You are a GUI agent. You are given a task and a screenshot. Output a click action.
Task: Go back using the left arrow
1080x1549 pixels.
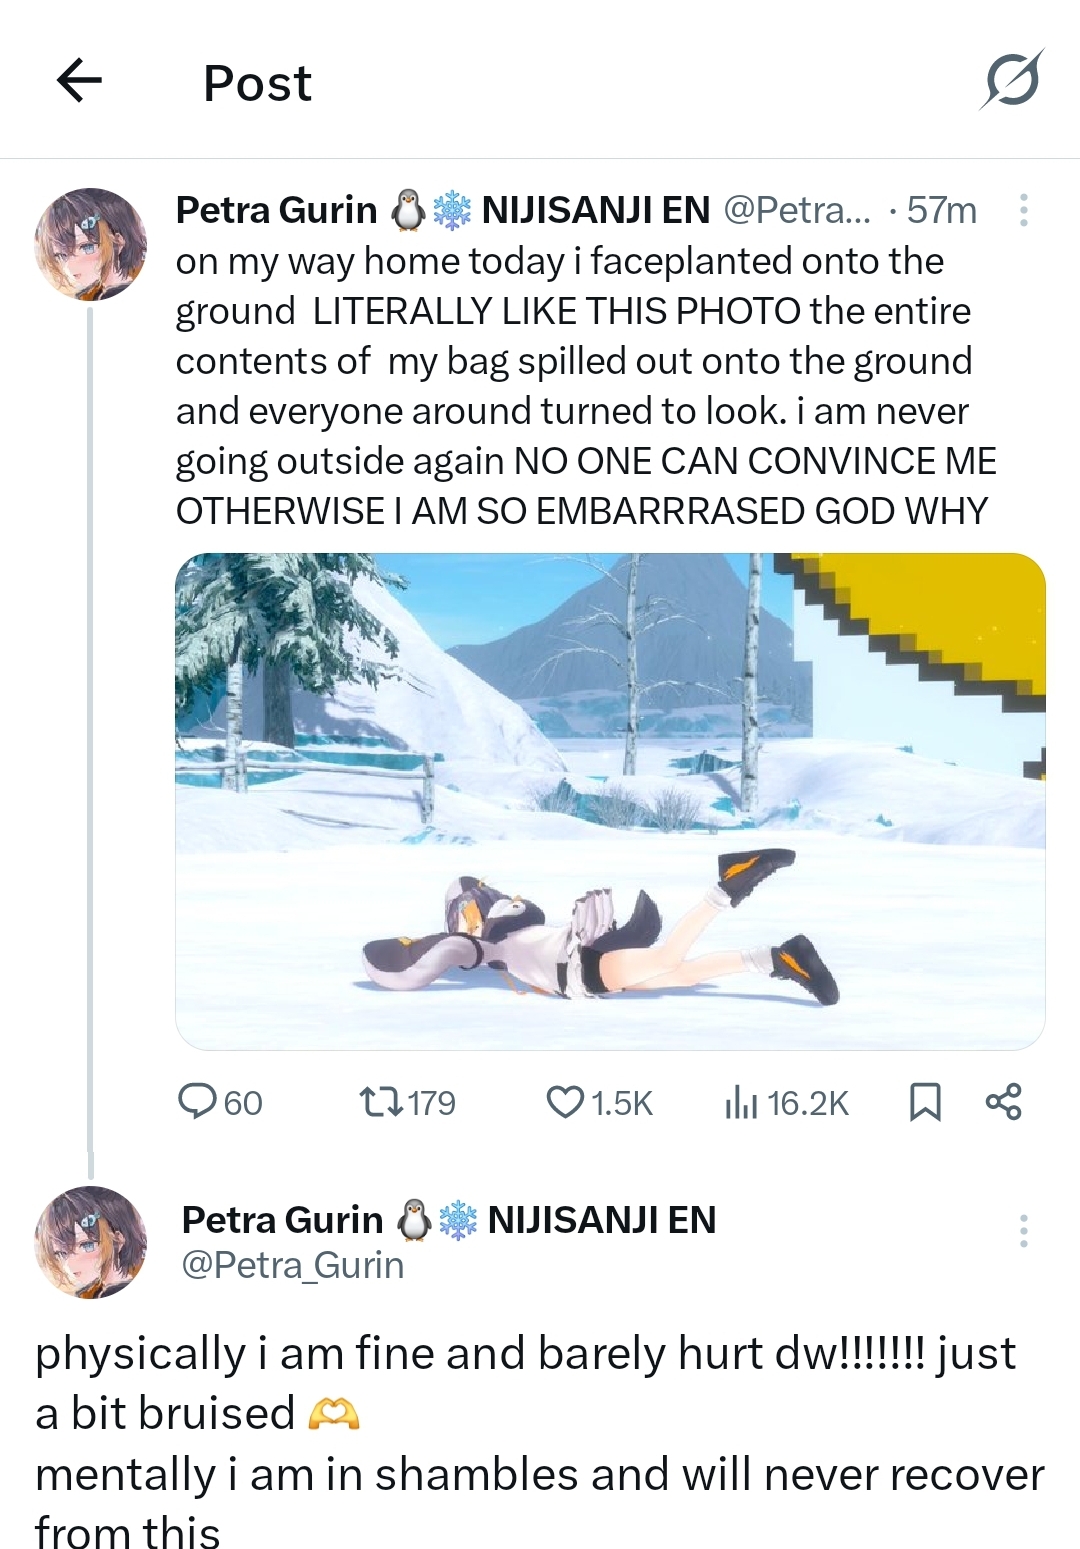(x=80, y=81)
